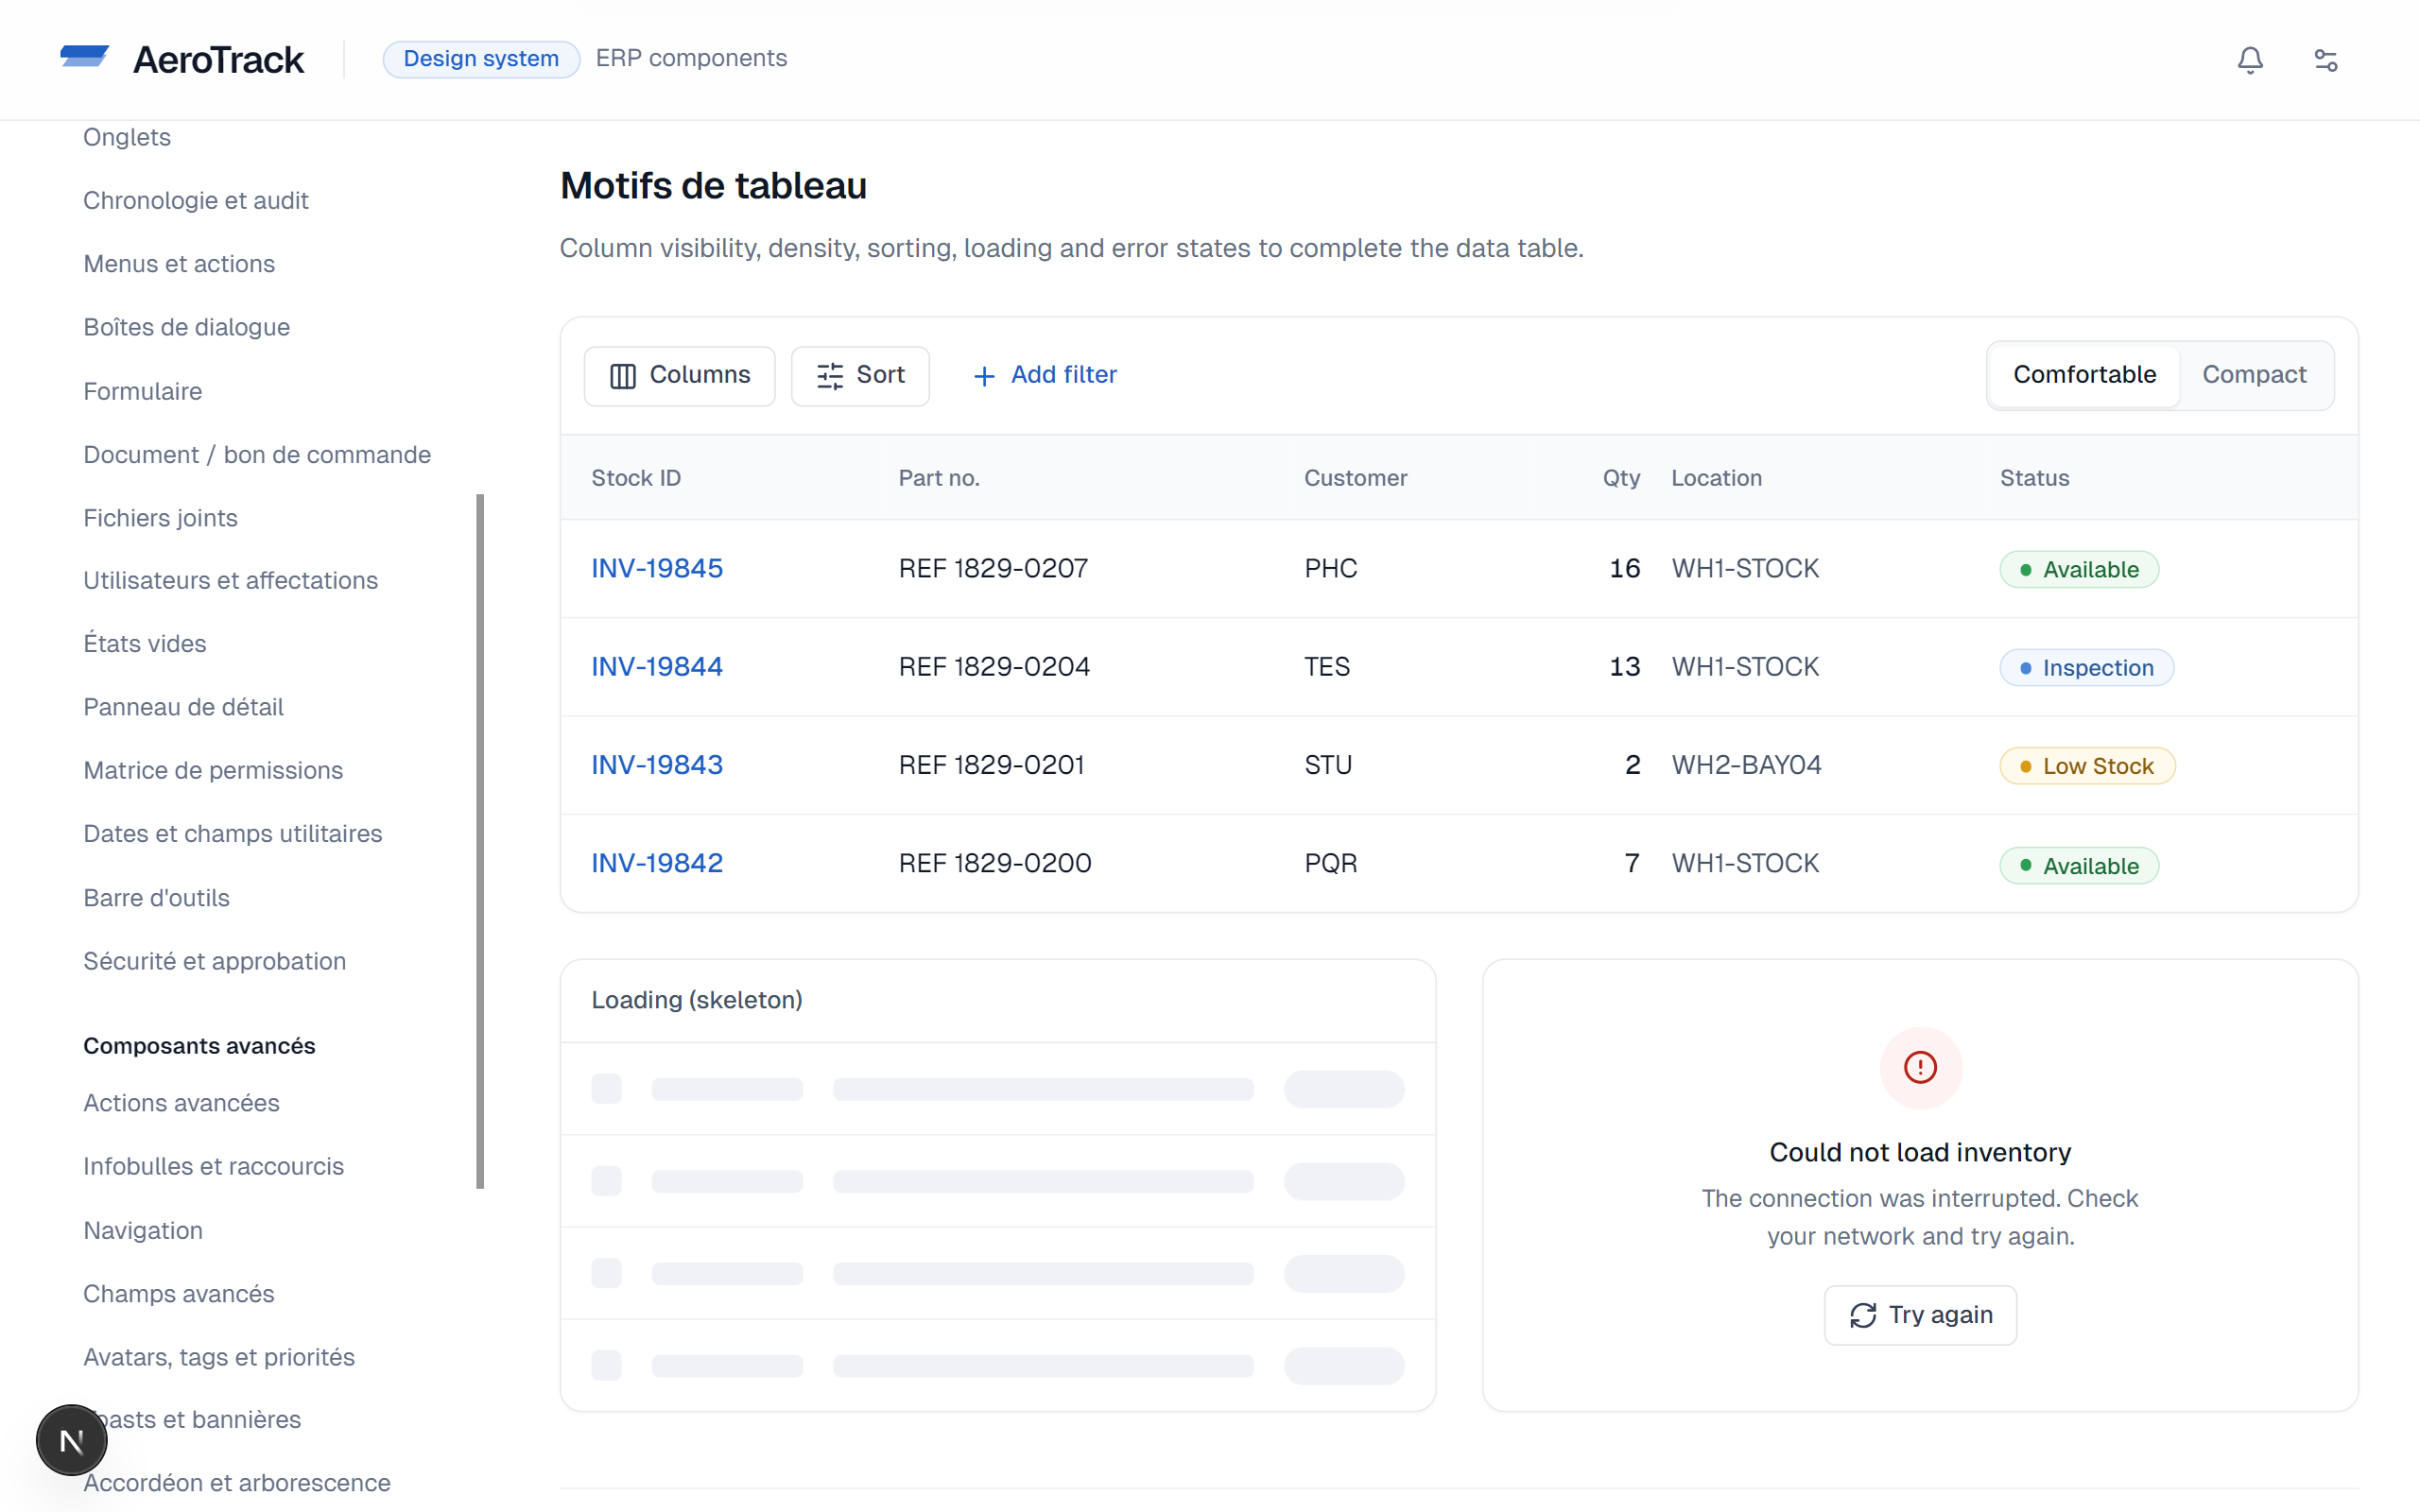Go to Actions avancées
The height and width of the screenshot is (1512, 2420).
(x=182, y=1103)
